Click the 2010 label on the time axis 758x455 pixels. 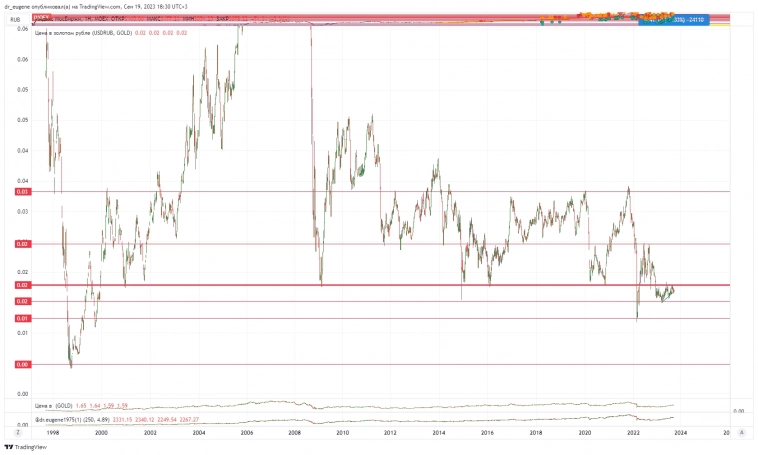pyautogui.click(x=342, y=433)
